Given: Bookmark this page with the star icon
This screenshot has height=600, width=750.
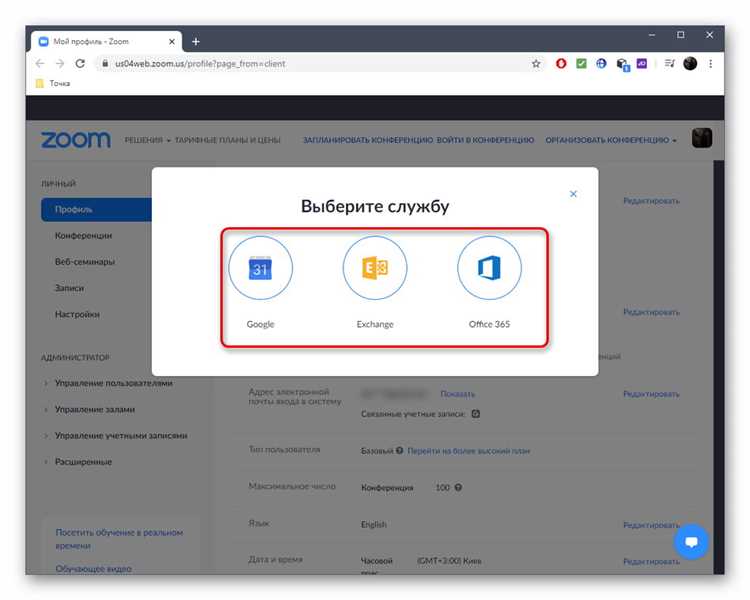Looking at the screenshot, I should coord(536,64).
